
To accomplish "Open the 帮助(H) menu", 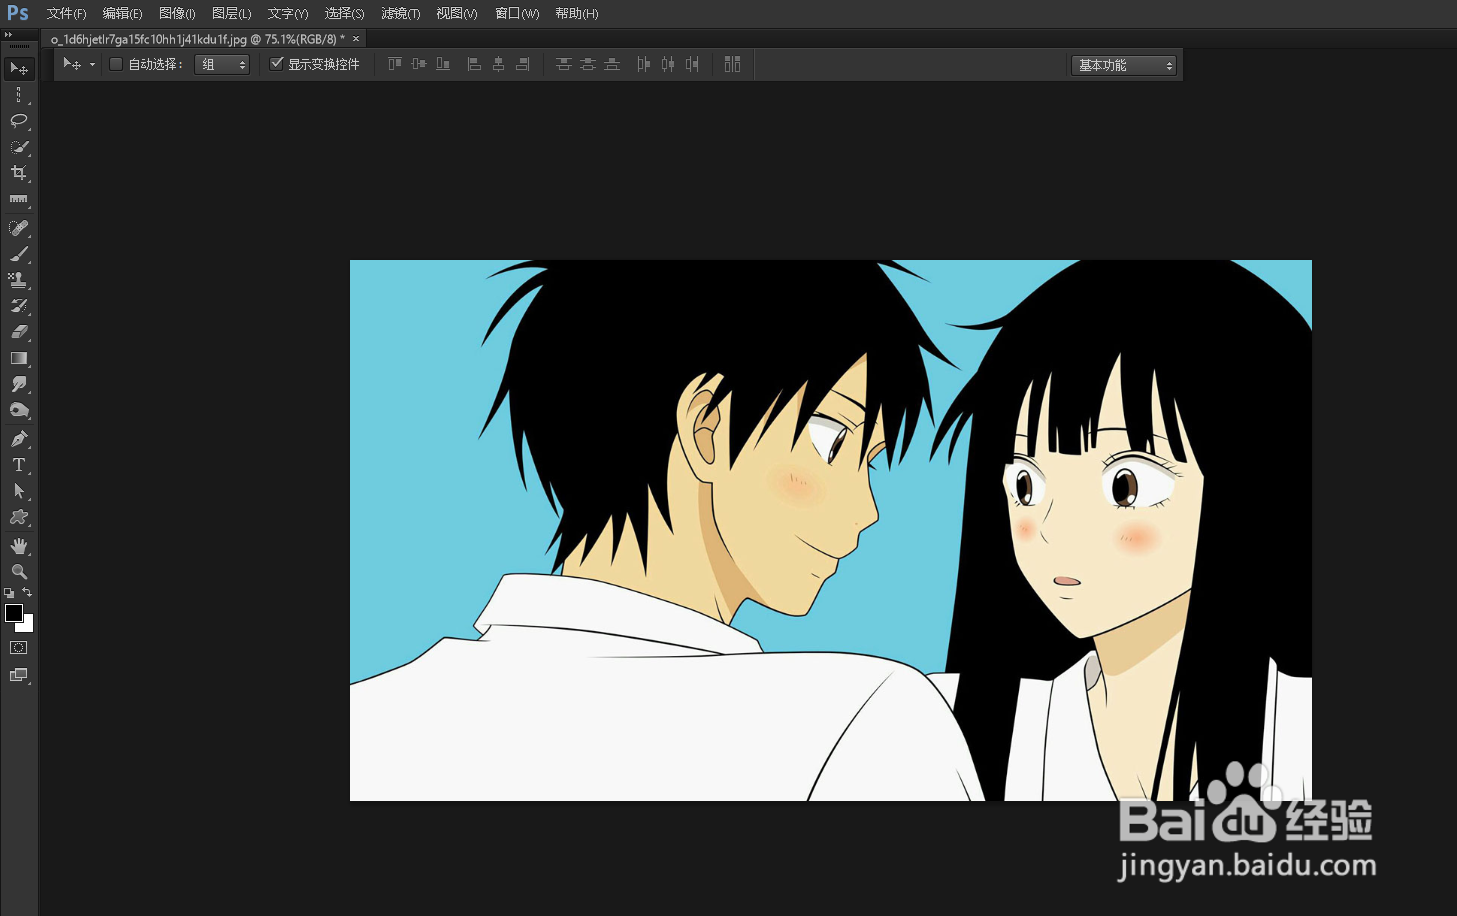I will pos(576,13).
